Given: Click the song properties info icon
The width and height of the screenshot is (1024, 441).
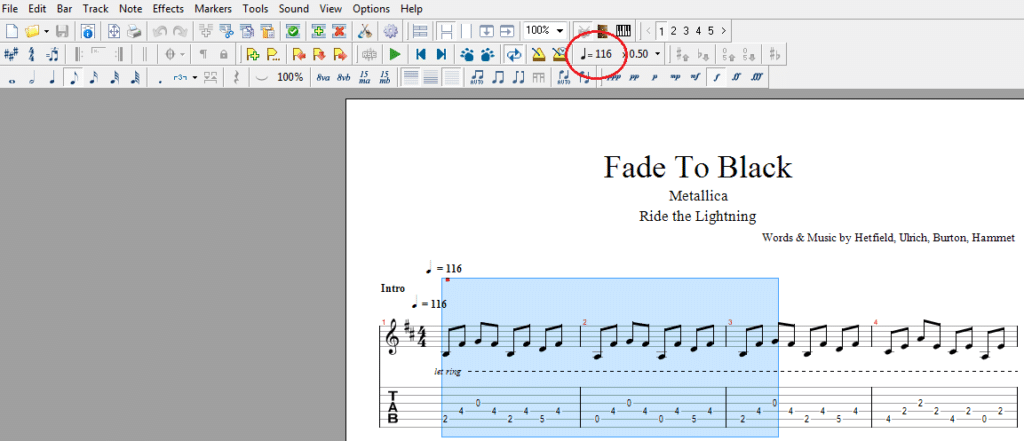Looking at the screenshot, I should (87, 31).
